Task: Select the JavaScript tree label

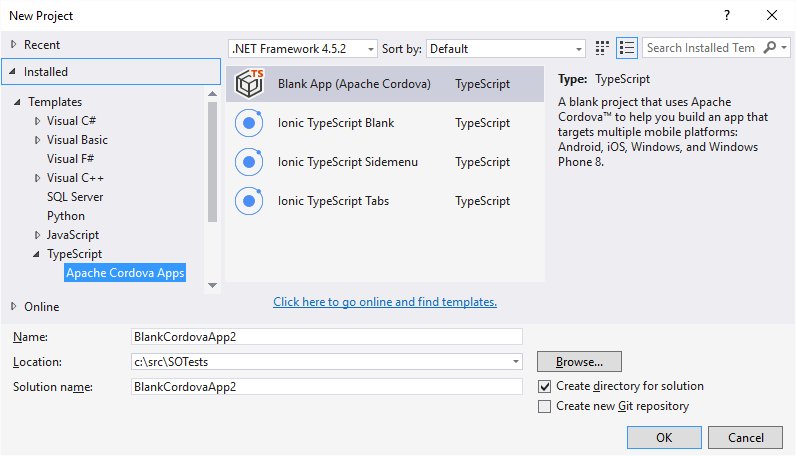Action: pyautogui.click(x=73, y=235)
